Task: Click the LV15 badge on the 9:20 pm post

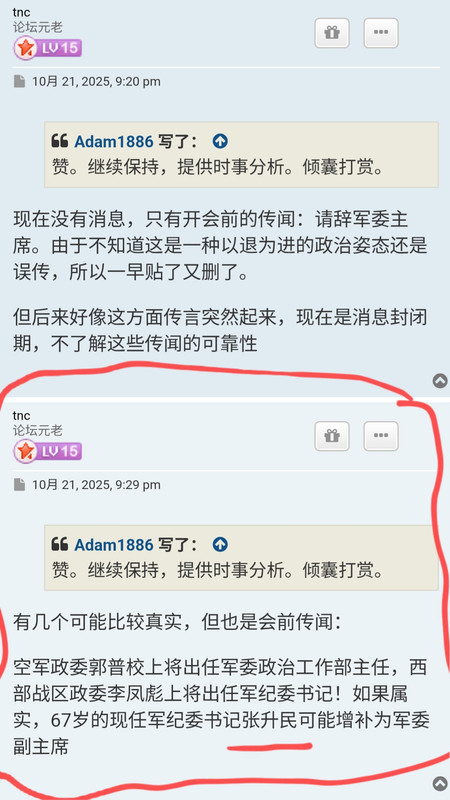Action: (47, 48)
